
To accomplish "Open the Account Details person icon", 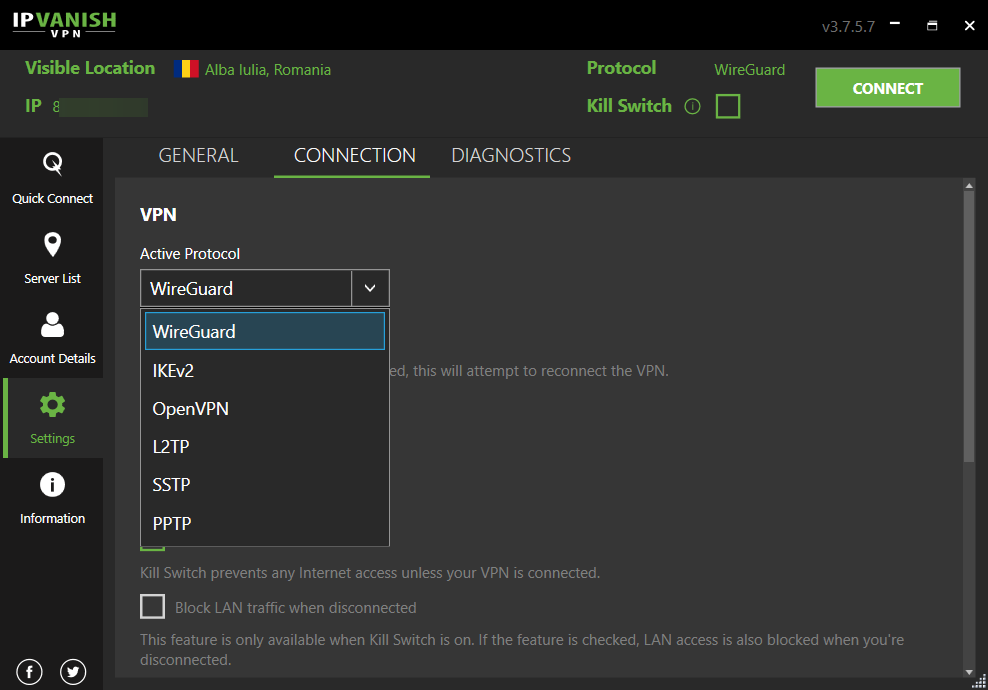I will 52,325.
